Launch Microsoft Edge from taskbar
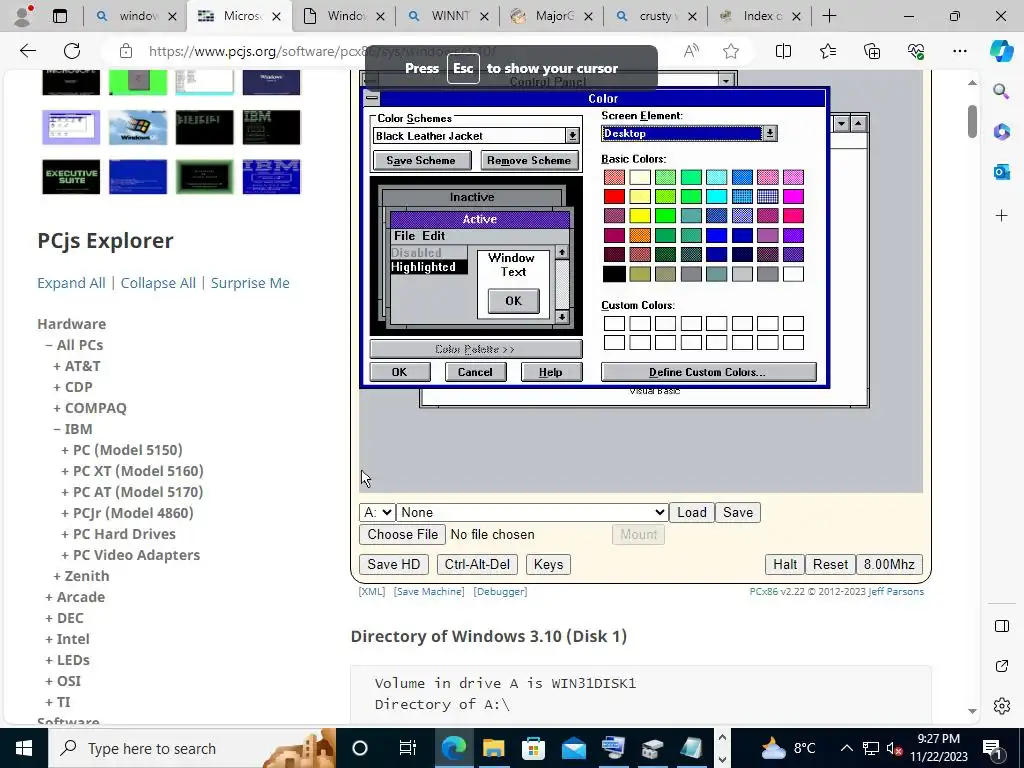This screenshot has height=768, width=1024. pyautogui.click(x=453, y=748)
